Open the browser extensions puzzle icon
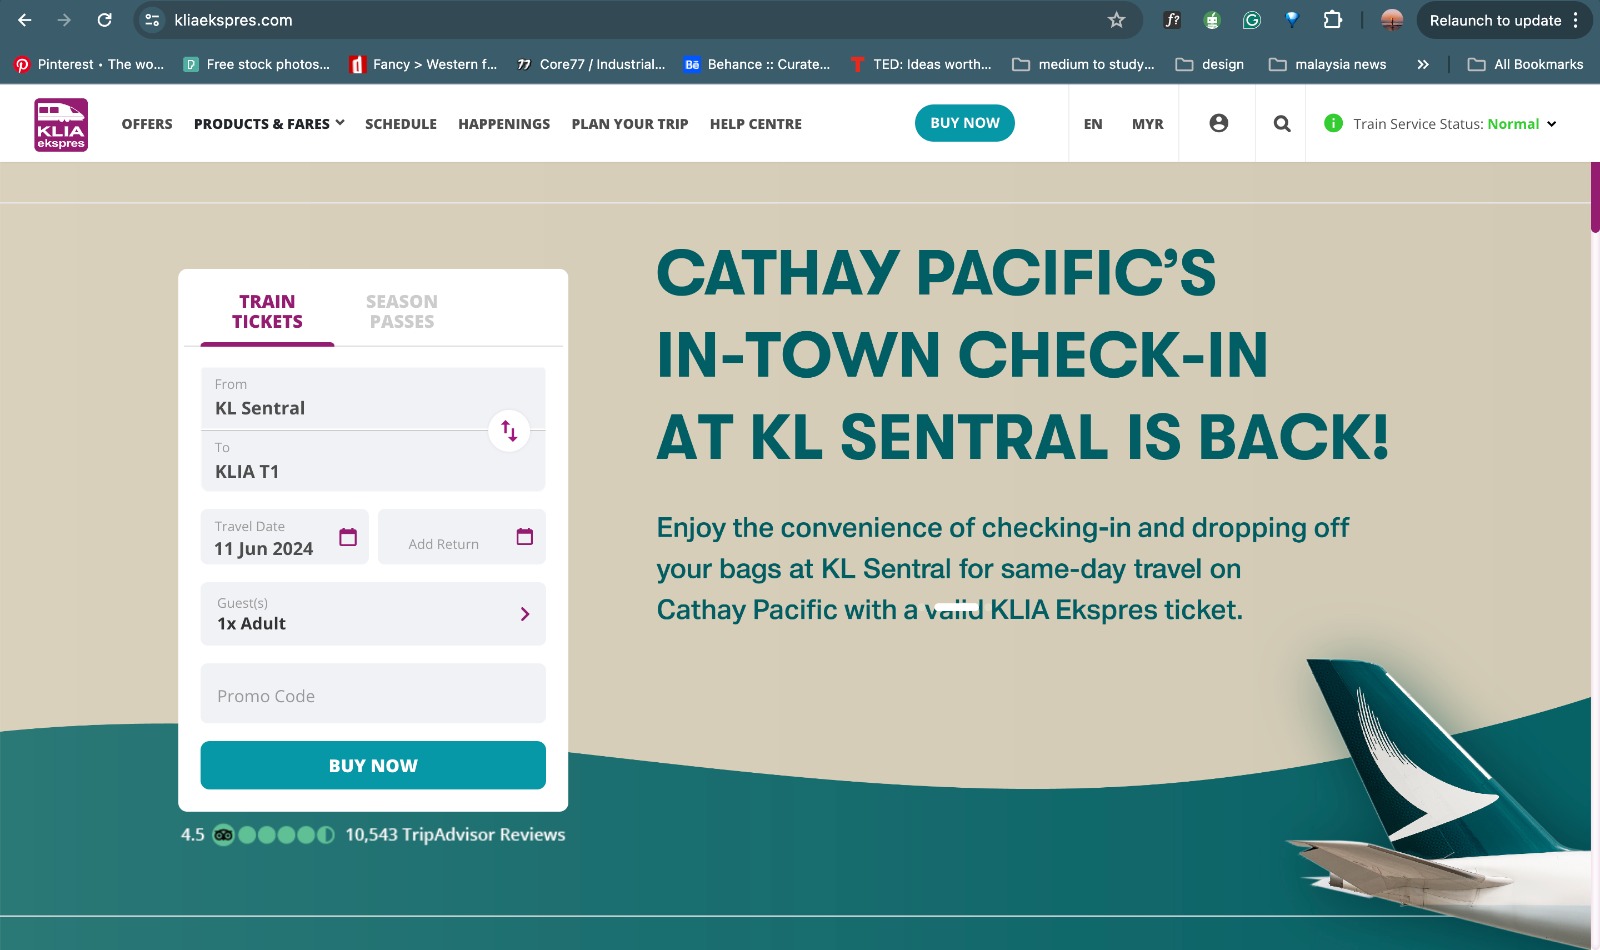 click(1332, 20)
